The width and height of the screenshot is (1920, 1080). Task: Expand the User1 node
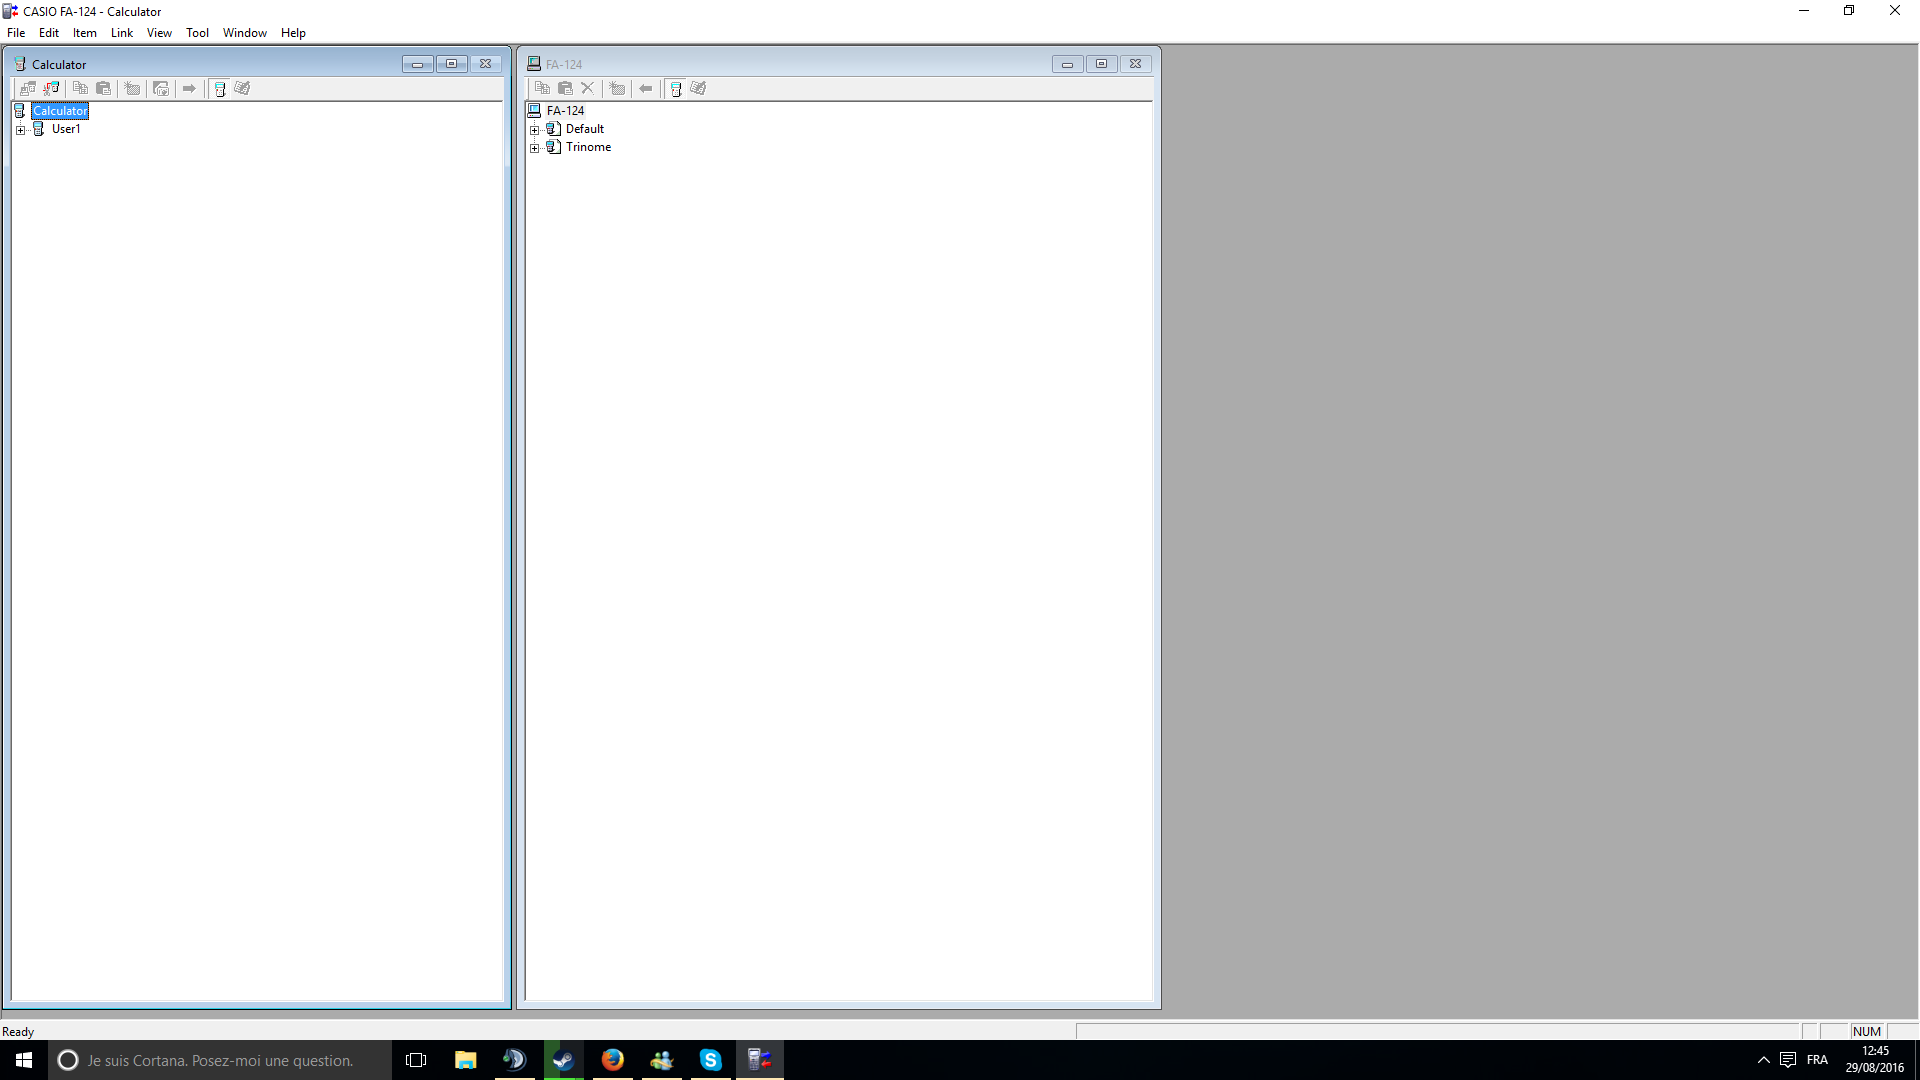21,130
